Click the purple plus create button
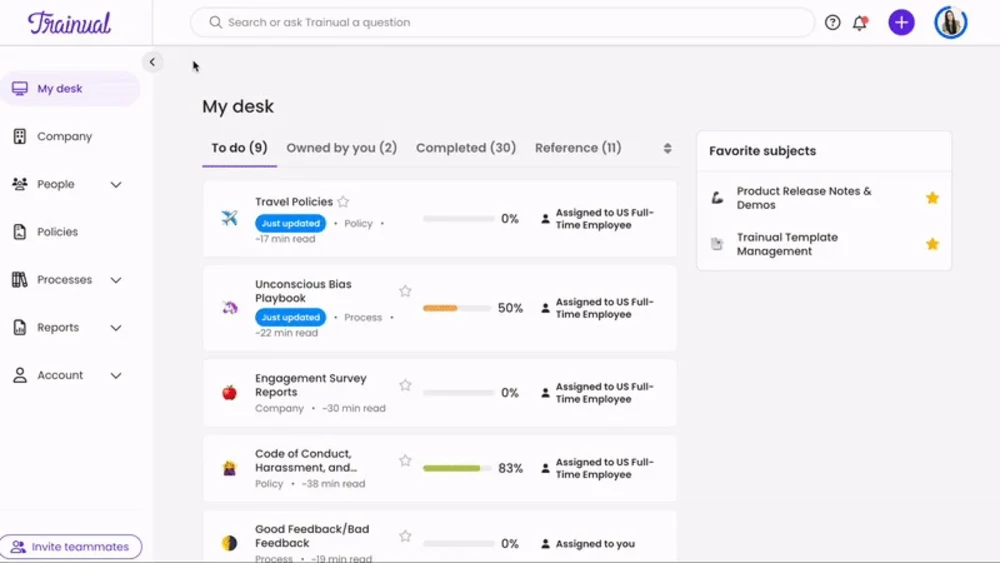 (x=901, y=22)
